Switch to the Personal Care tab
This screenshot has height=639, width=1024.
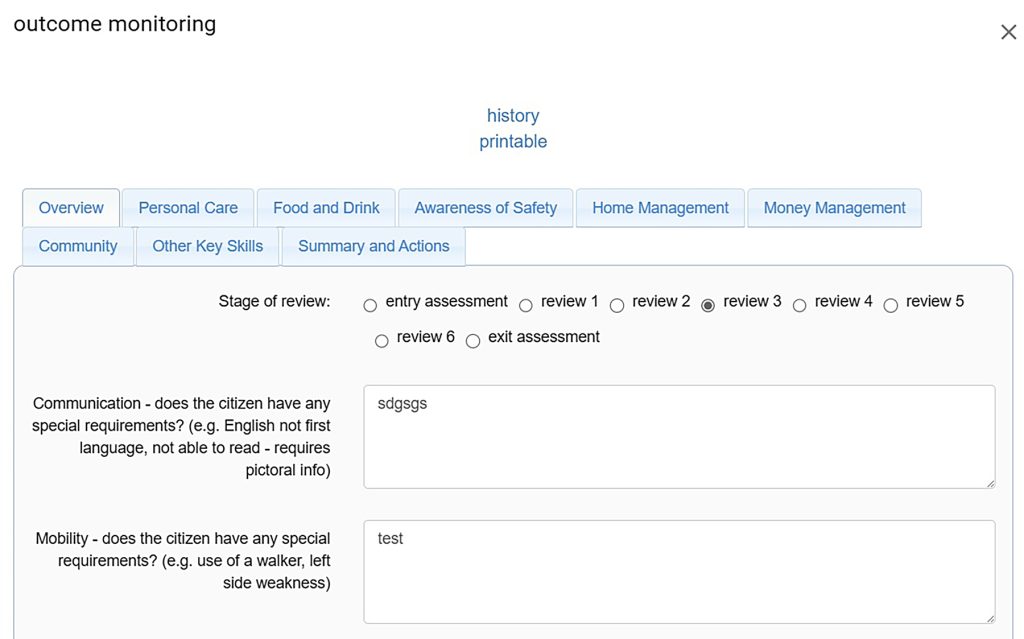pyautogui.click(x=188, y=208)
